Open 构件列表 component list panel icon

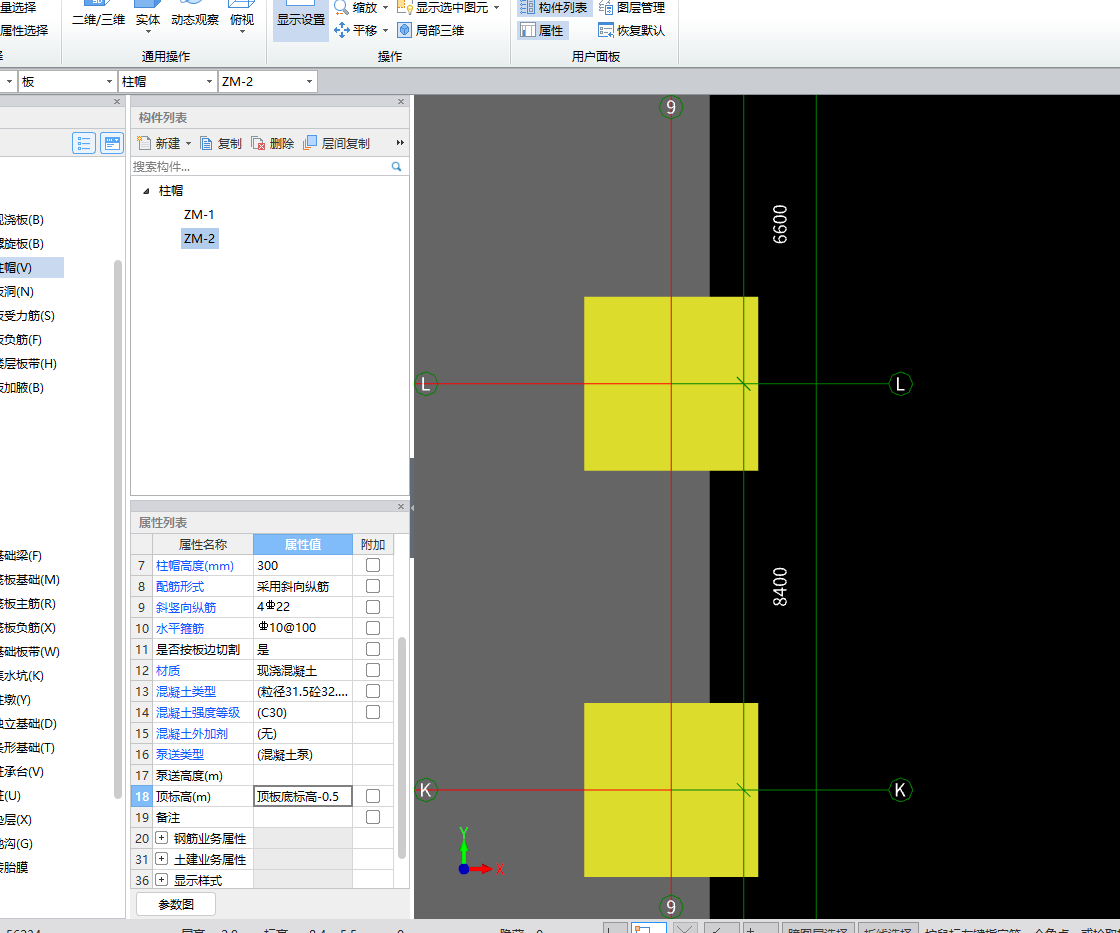pyautogui.click(x=527, y=8)
